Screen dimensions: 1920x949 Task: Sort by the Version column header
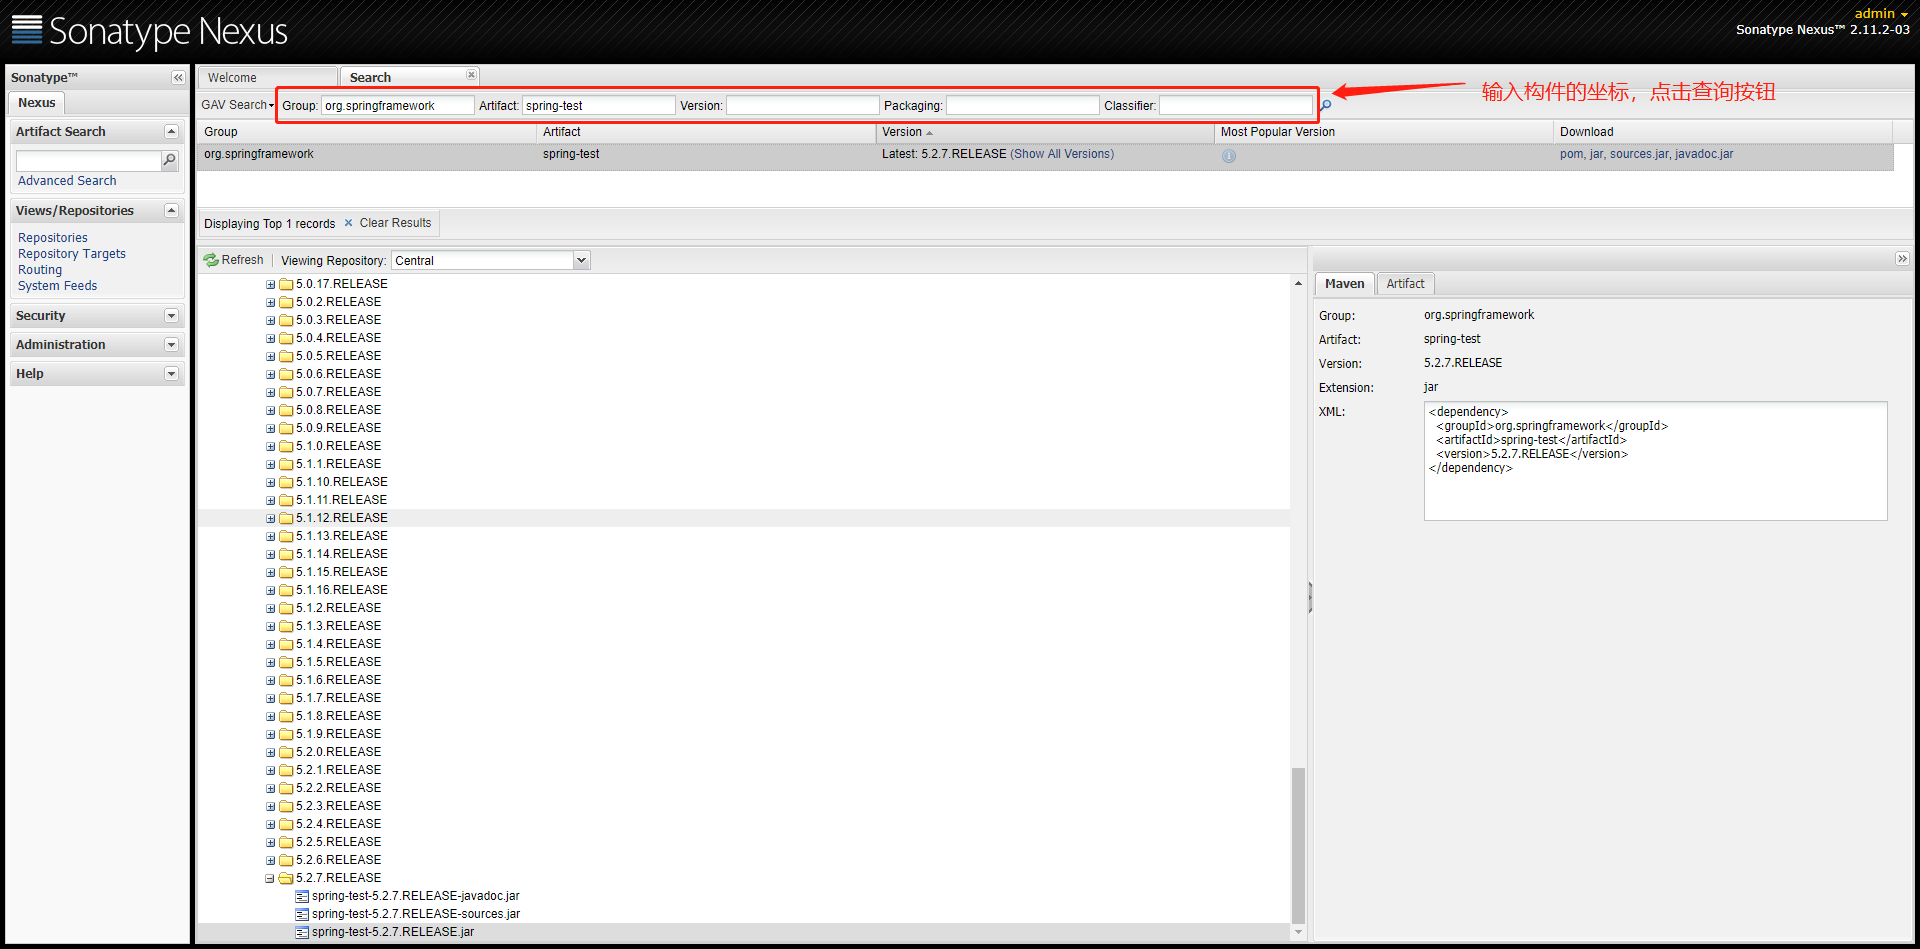[x=1044, y=132]
